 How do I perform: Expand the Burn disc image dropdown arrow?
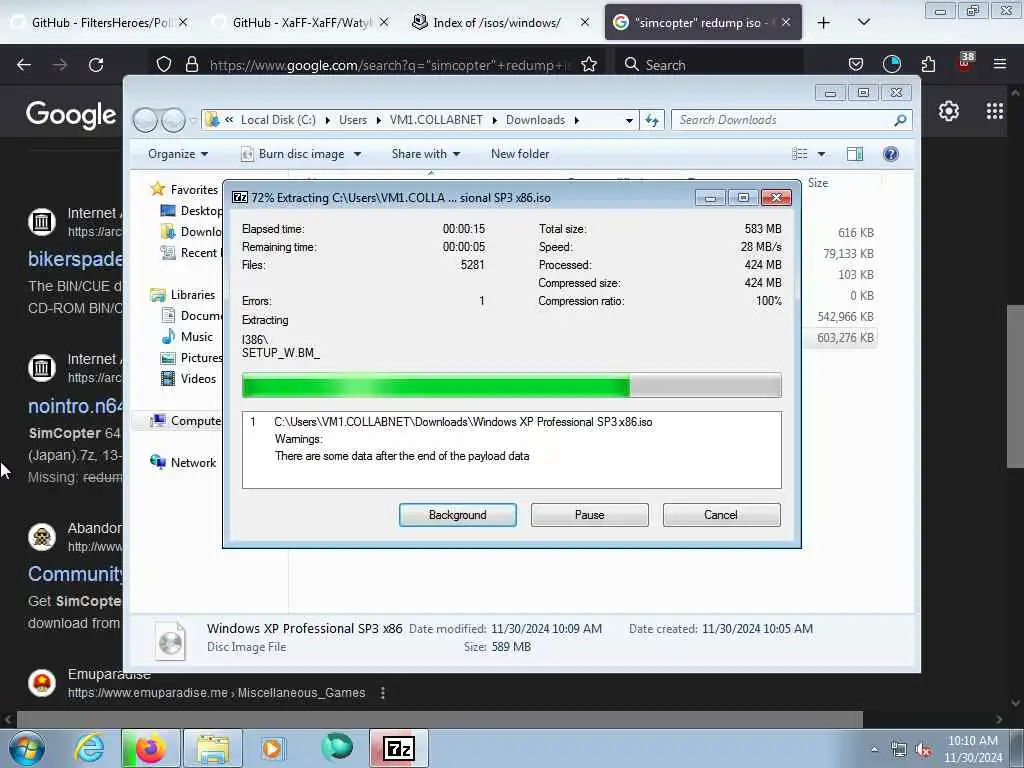coord(357,154)
